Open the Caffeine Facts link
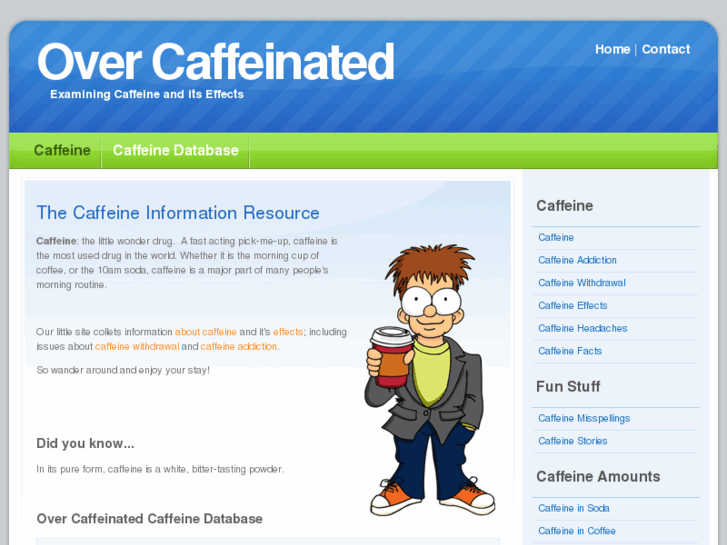Viewport: 727px width, 545px height. (x=570, y=351)
